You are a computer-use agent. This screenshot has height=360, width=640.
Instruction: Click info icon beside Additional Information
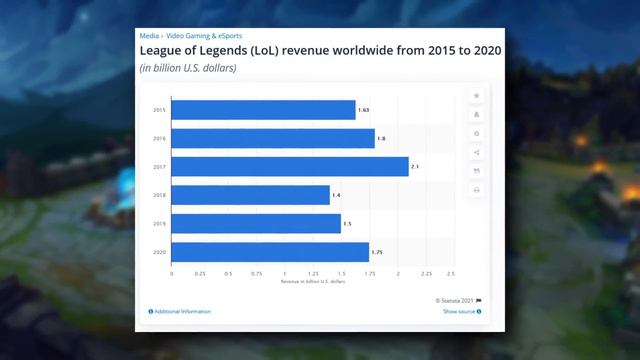point(151,311)
